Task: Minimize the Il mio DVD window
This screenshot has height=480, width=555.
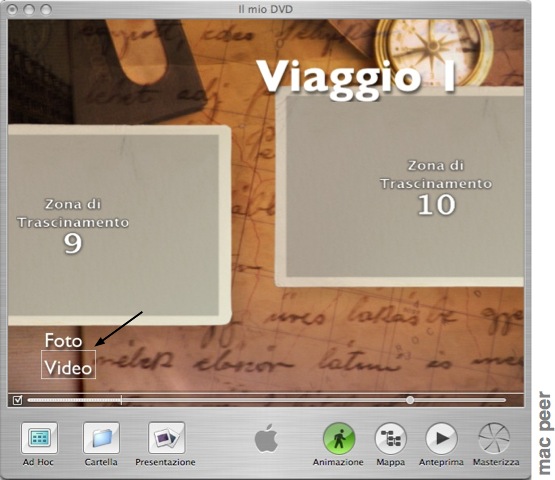Action: tap(29, 10)
